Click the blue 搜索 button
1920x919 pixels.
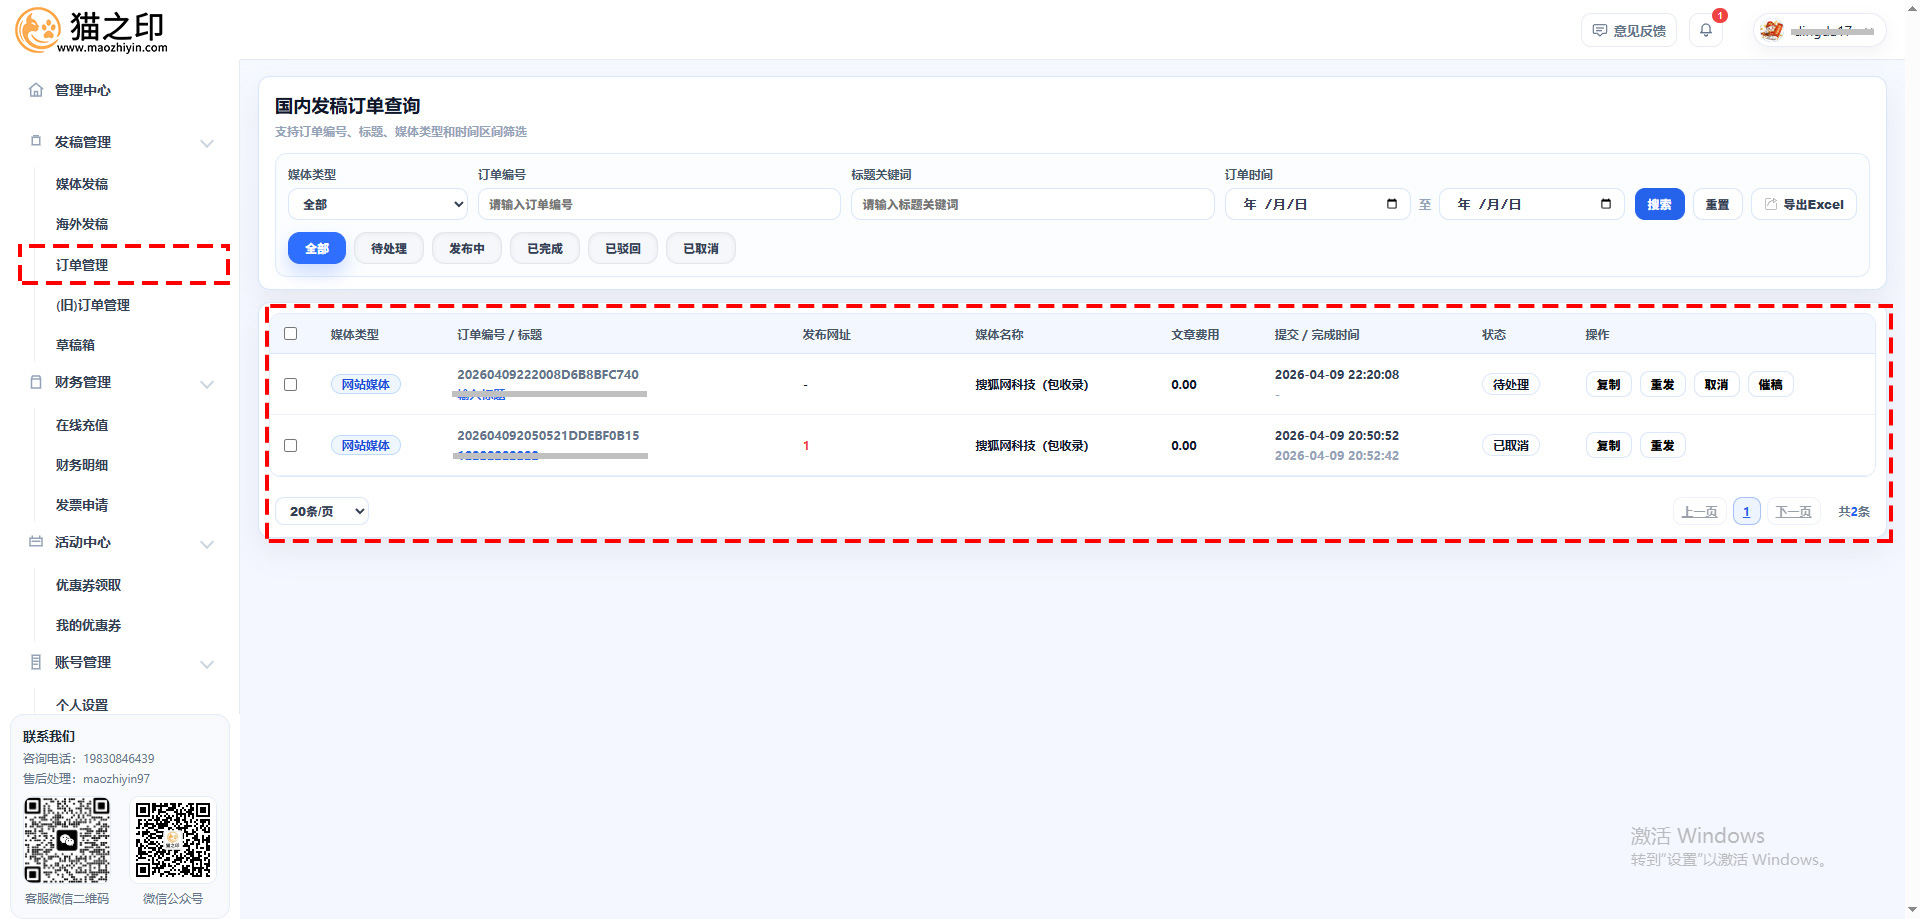pyautogui.click(x=1659, y=204)
